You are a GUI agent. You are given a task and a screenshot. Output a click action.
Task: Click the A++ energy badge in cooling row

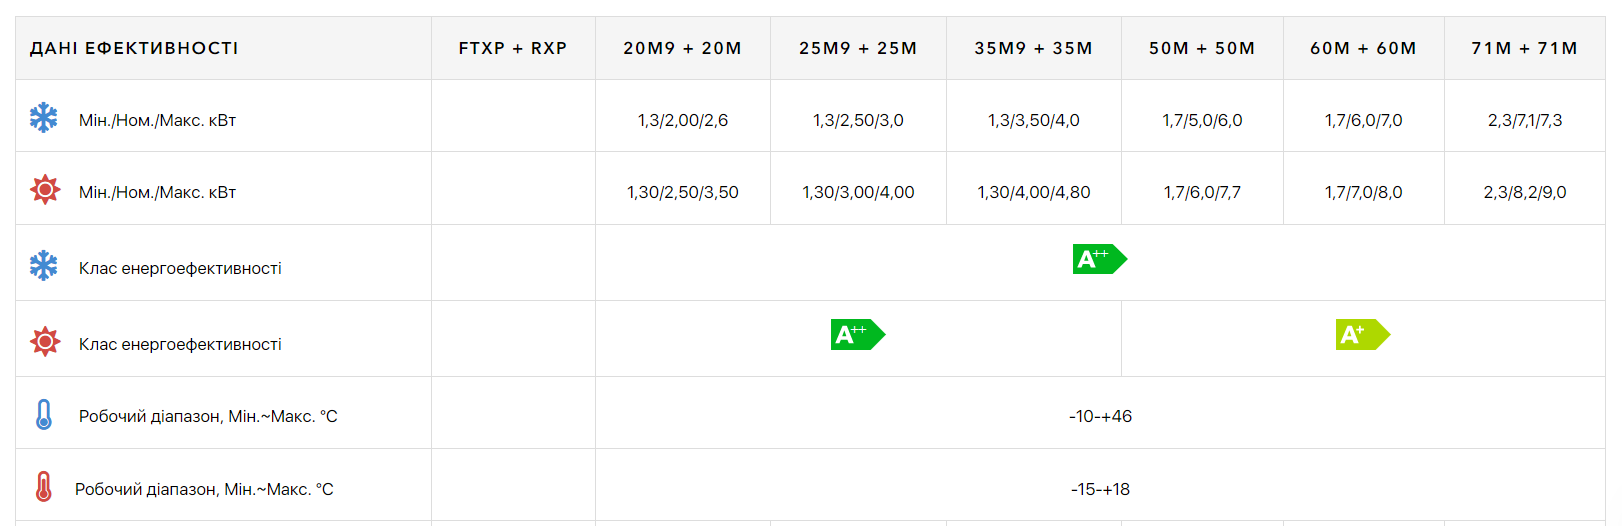[1100, 259]
